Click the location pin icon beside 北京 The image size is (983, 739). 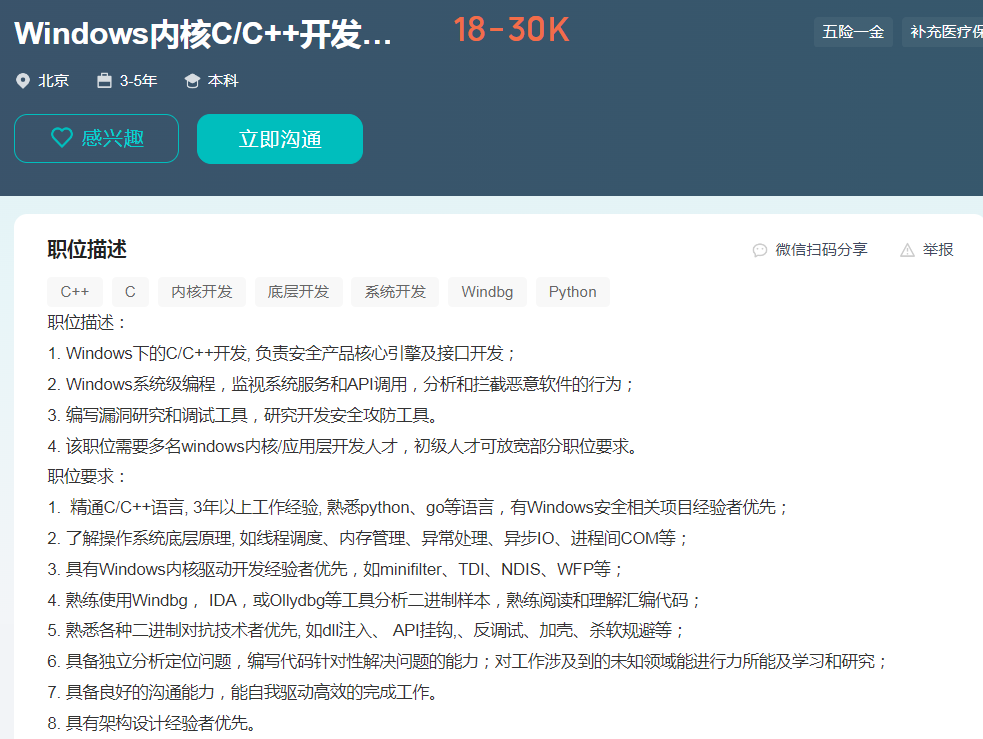[x=23, y=81]
